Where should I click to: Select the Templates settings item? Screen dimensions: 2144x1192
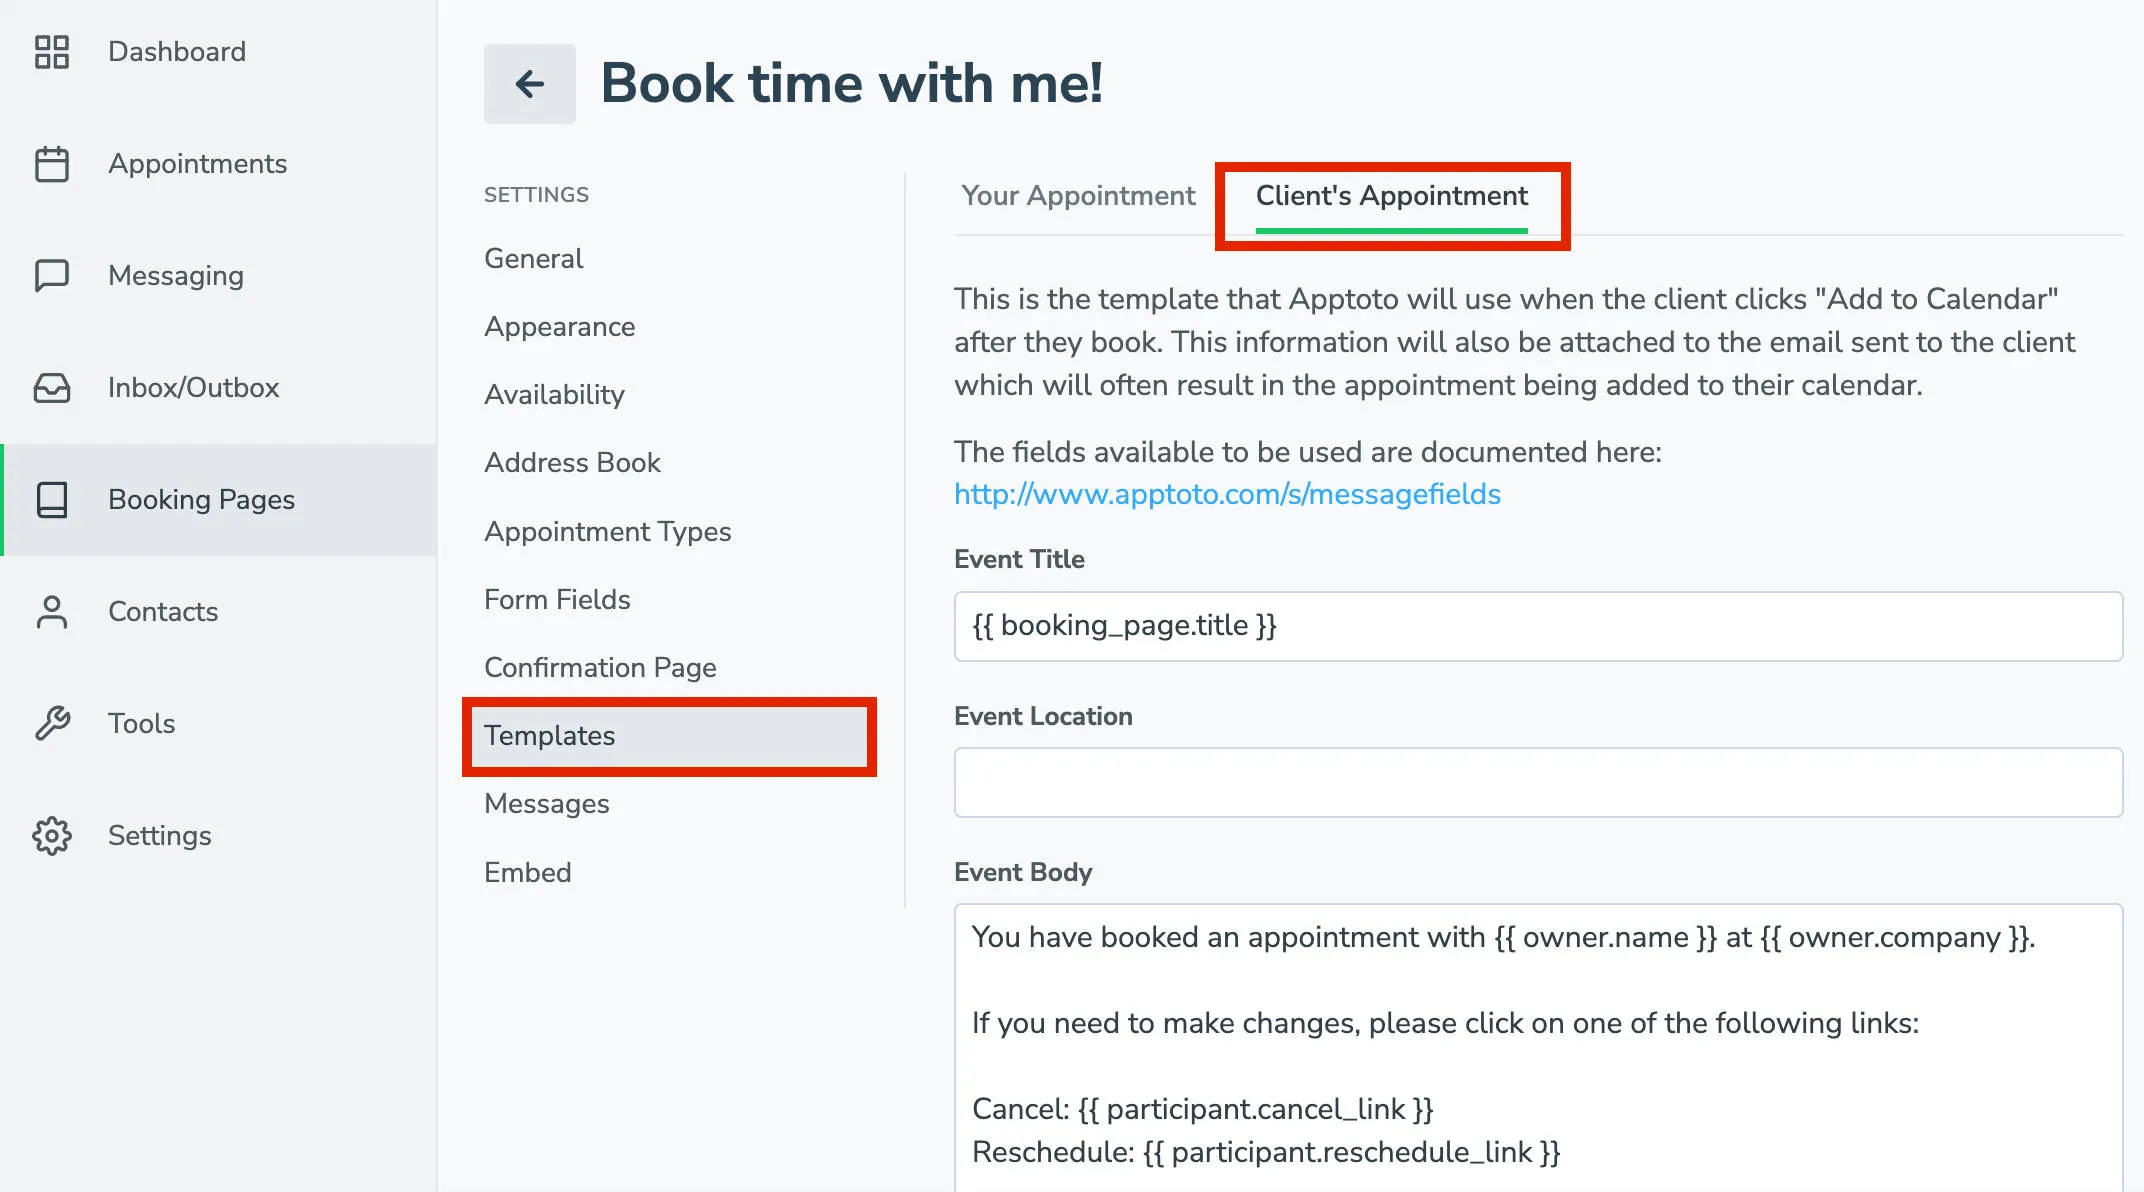549,736
